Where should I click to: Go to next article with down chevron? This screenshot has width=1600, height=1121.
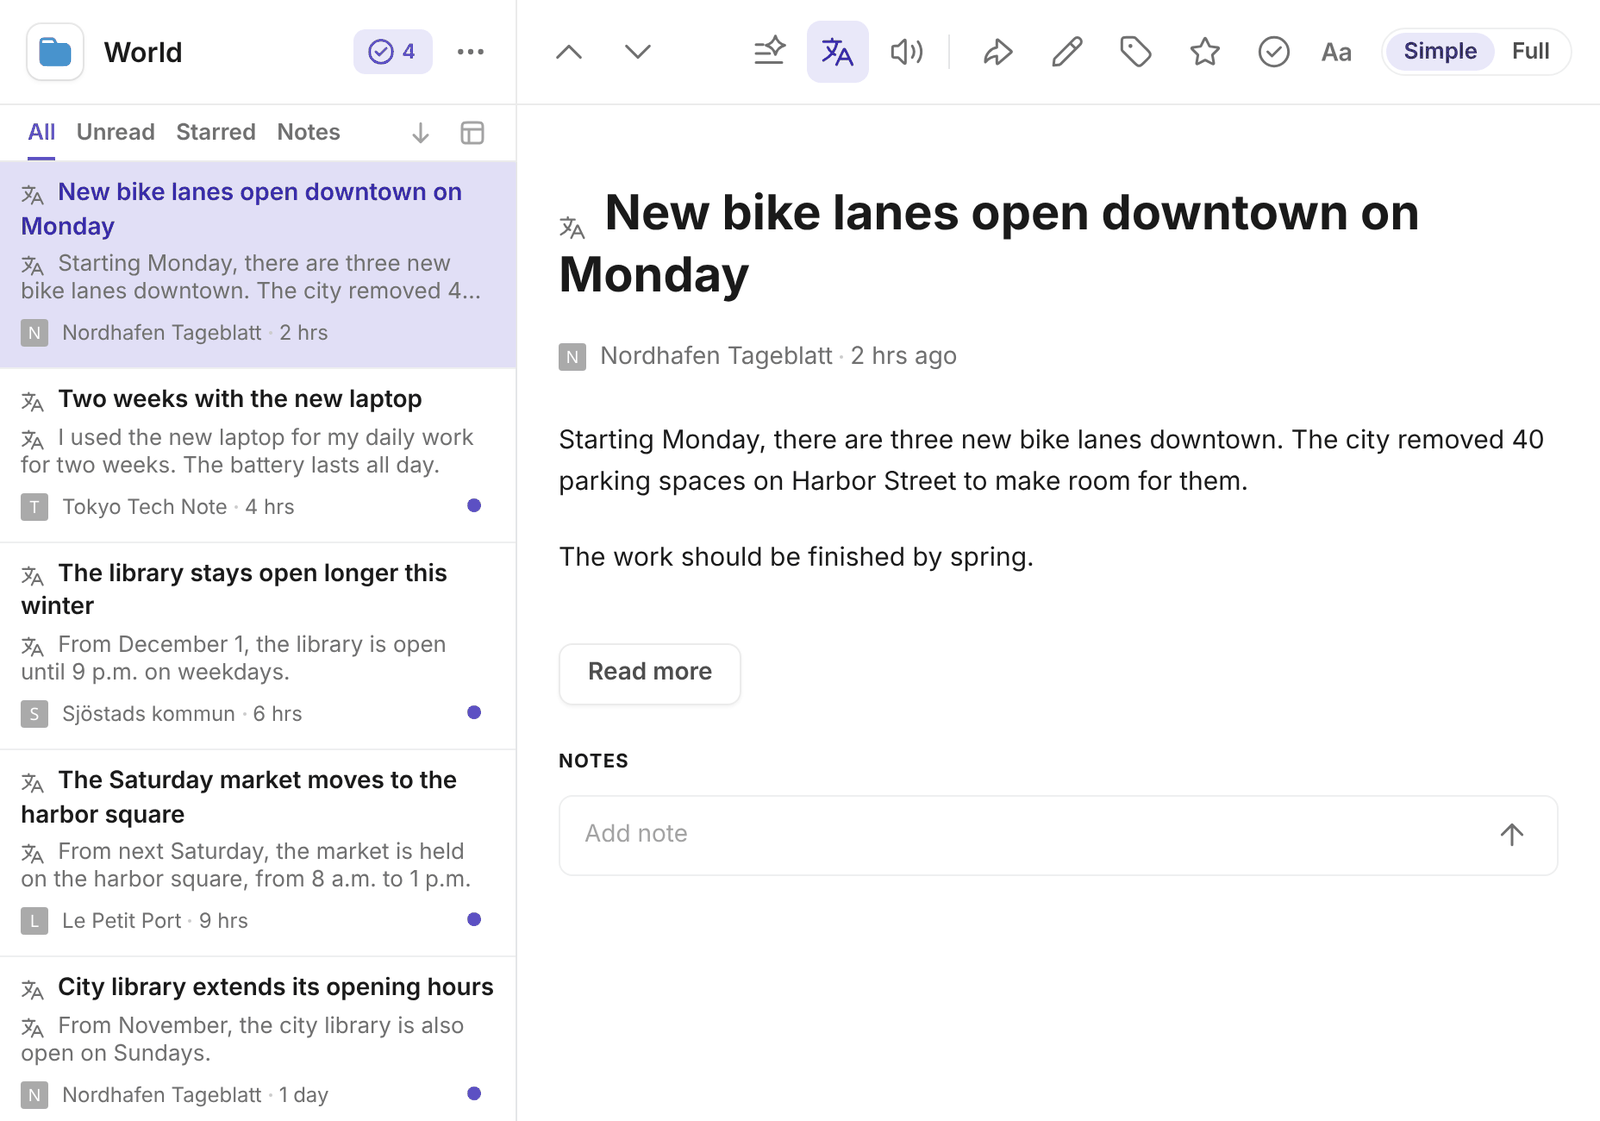click(x=638, y=52)
